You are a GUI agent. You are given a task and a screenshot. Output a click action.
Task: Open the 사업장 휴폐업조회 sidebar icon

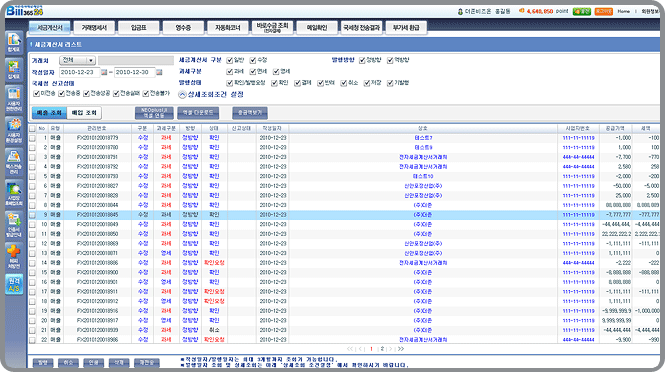[14, 193]
